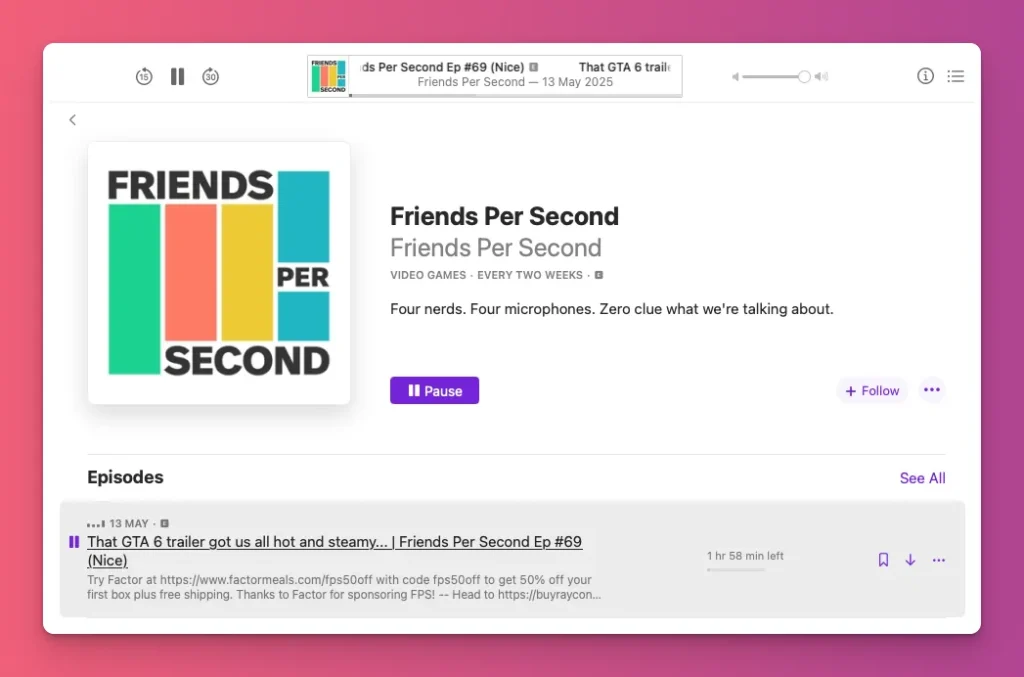Download the GTA 6 trailer episode
Screen dimensions: 1024x677
910,560
